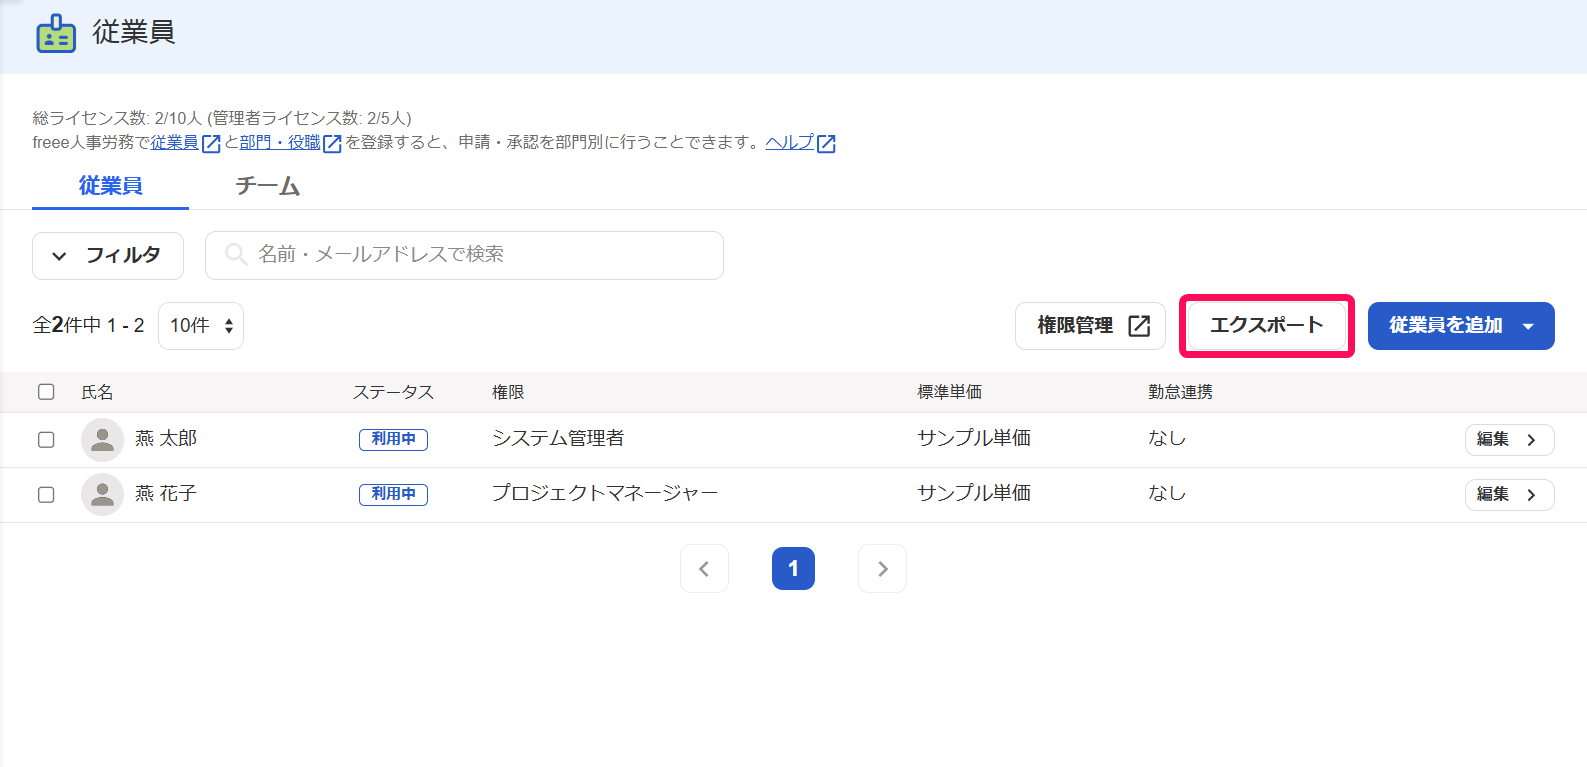Click the 利用中 badge for 燕 太郎
This screenshot has height=767, width=1587.
pyautogui.click(x=393, y=440)
